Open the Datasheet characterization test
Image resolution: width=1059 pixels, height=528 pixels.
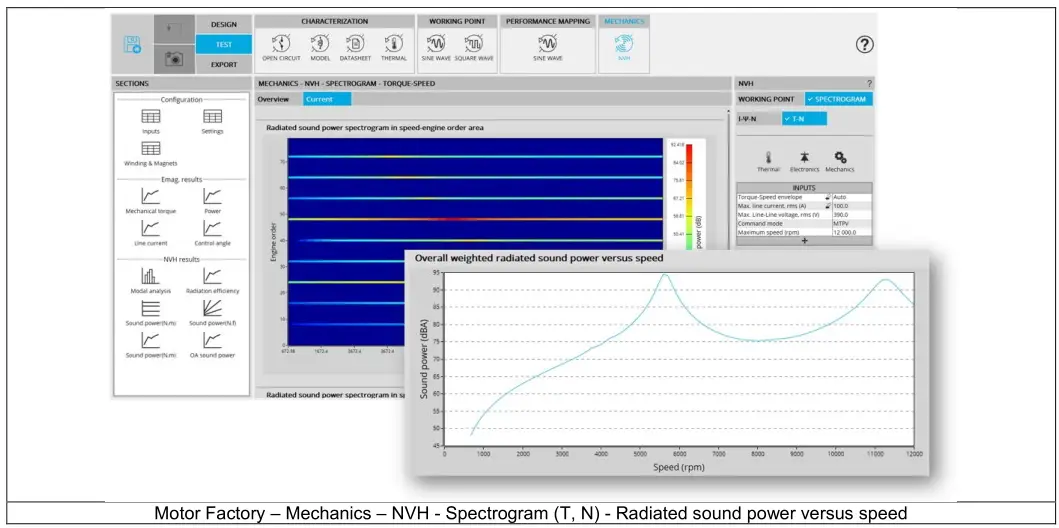(355, 48)
